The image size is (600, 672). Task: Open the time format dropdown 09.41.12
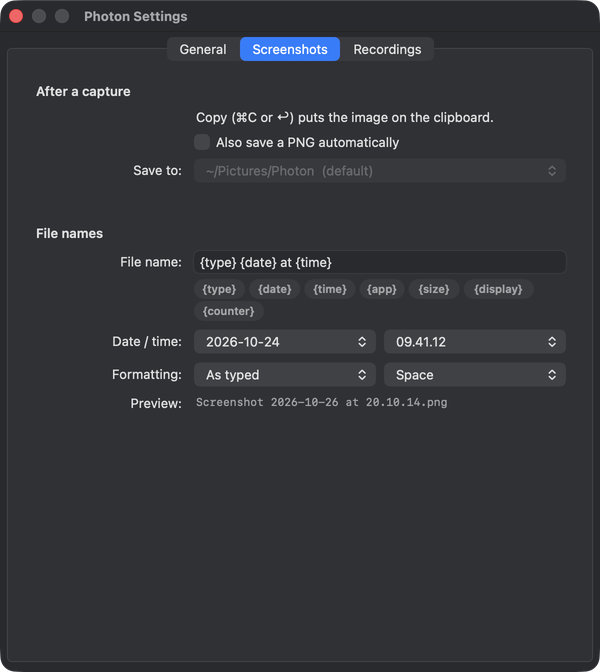475,342
